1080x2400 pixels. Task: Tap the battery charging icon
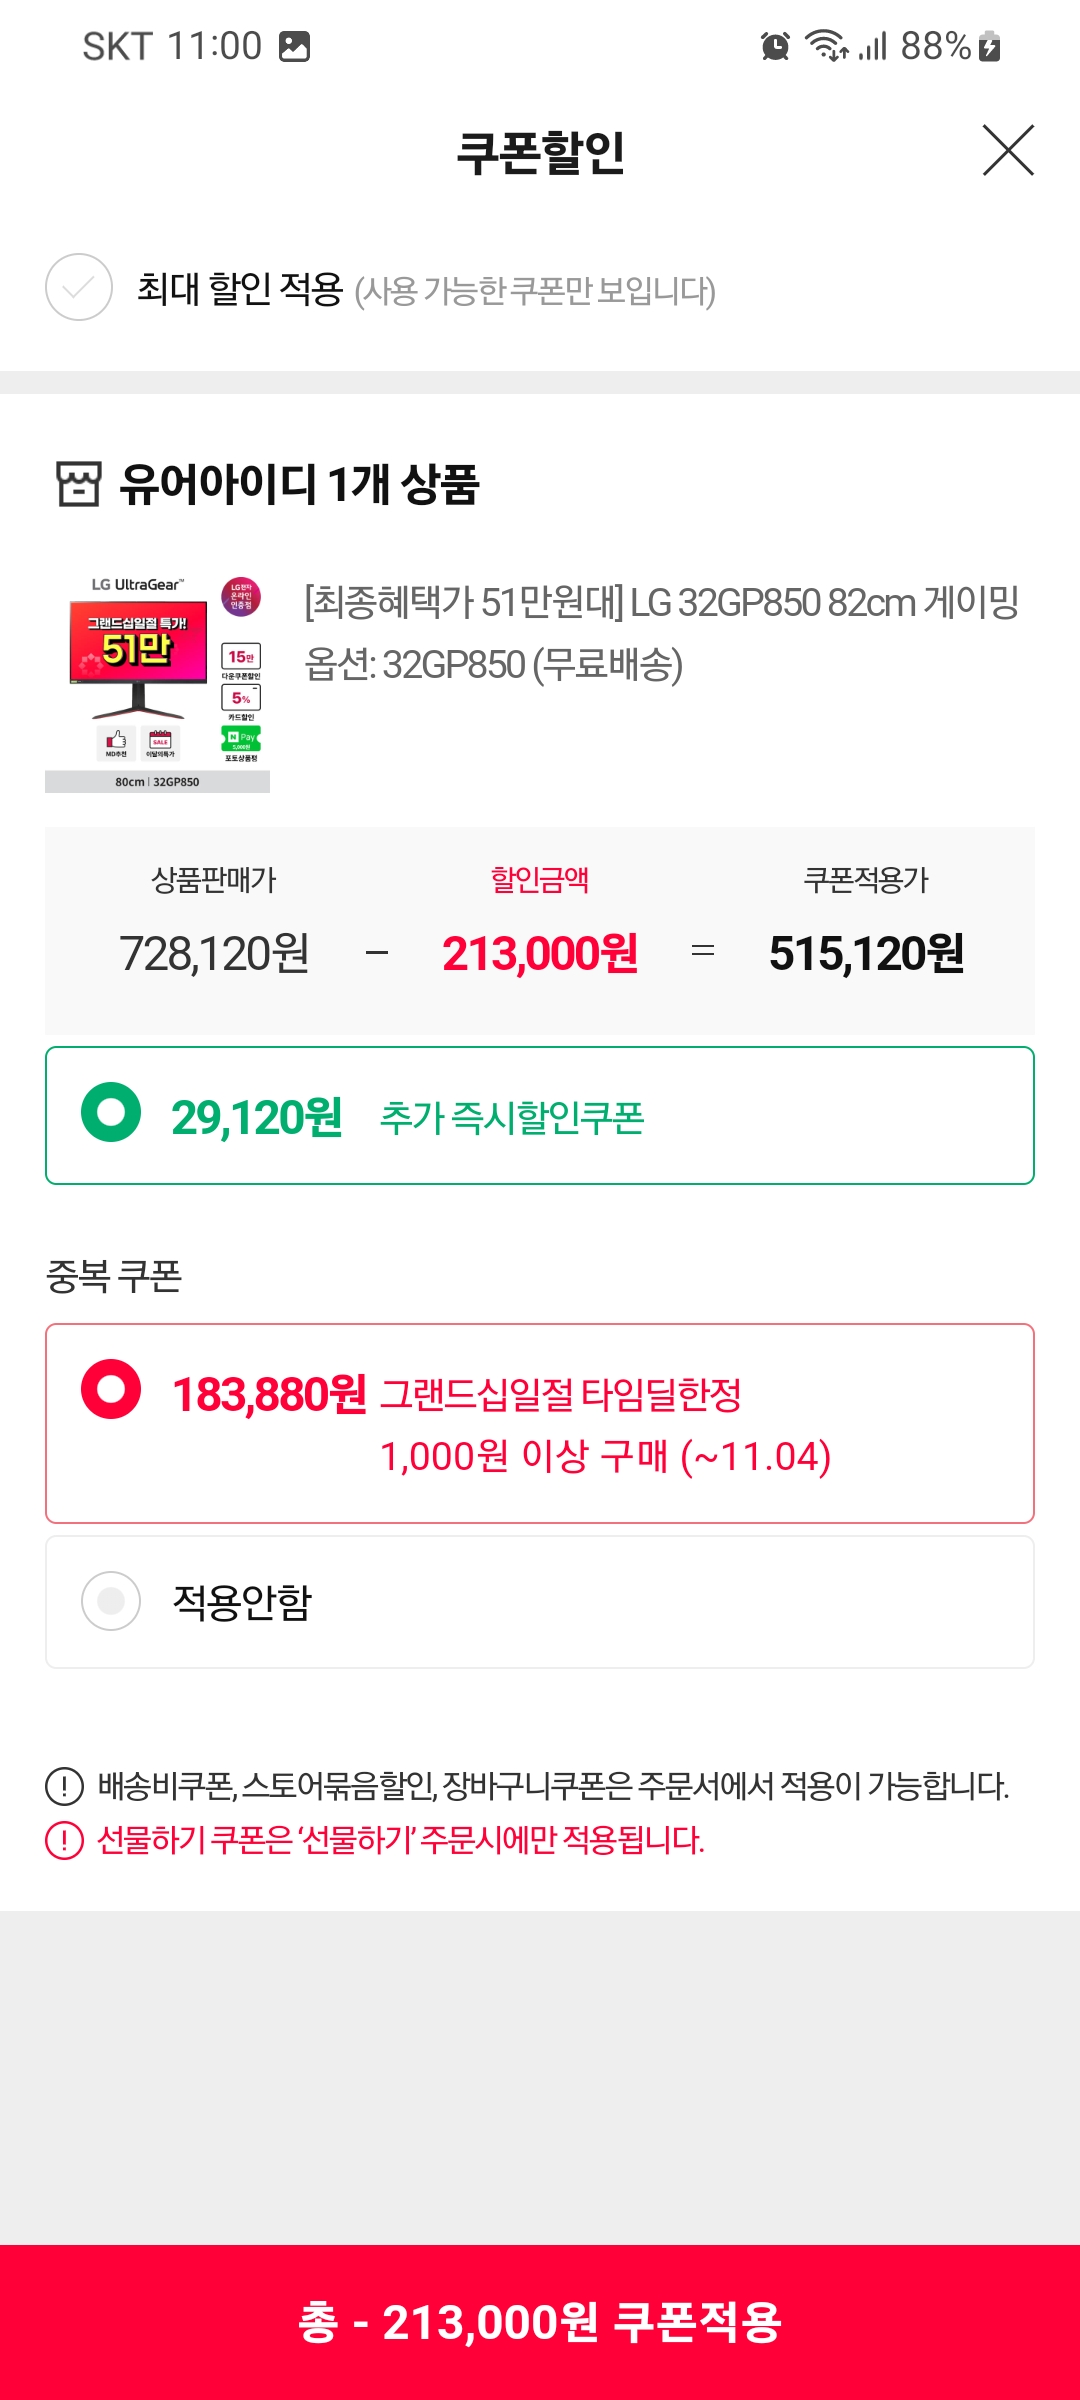tap(989, 46)
